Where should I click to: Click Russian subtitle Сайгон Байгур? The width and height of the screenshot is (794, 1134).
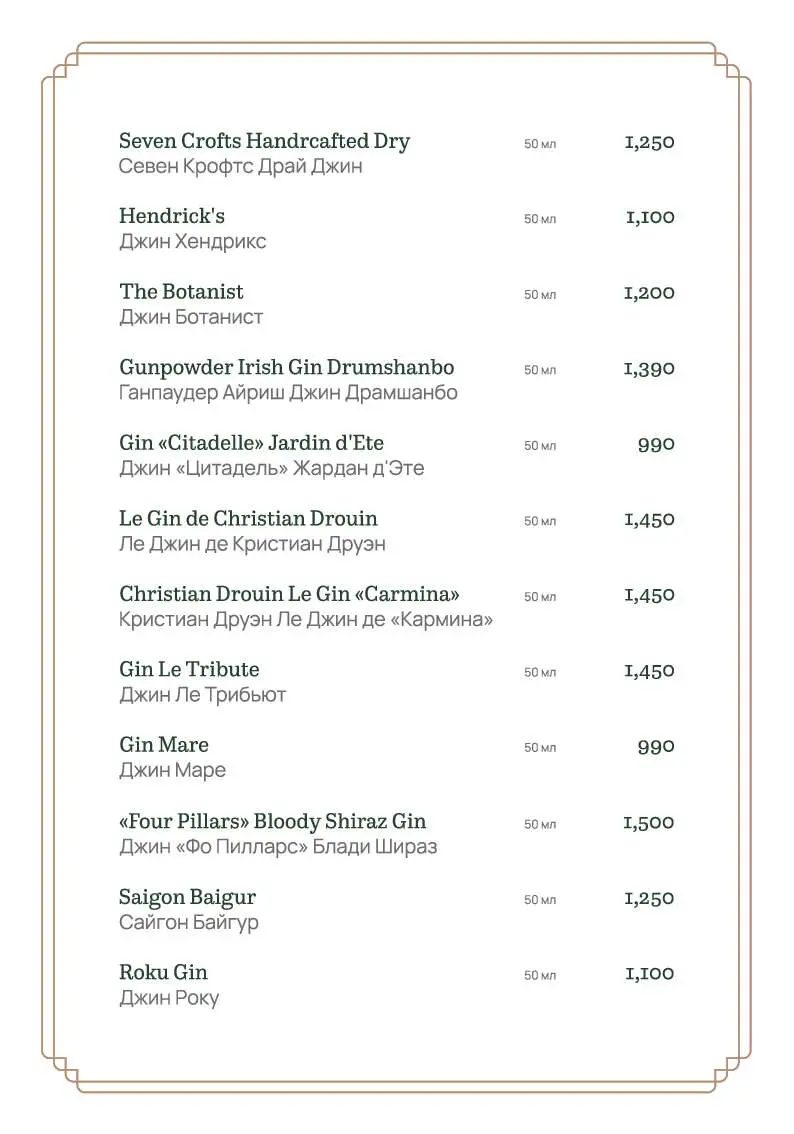click(x=189, y=923)
